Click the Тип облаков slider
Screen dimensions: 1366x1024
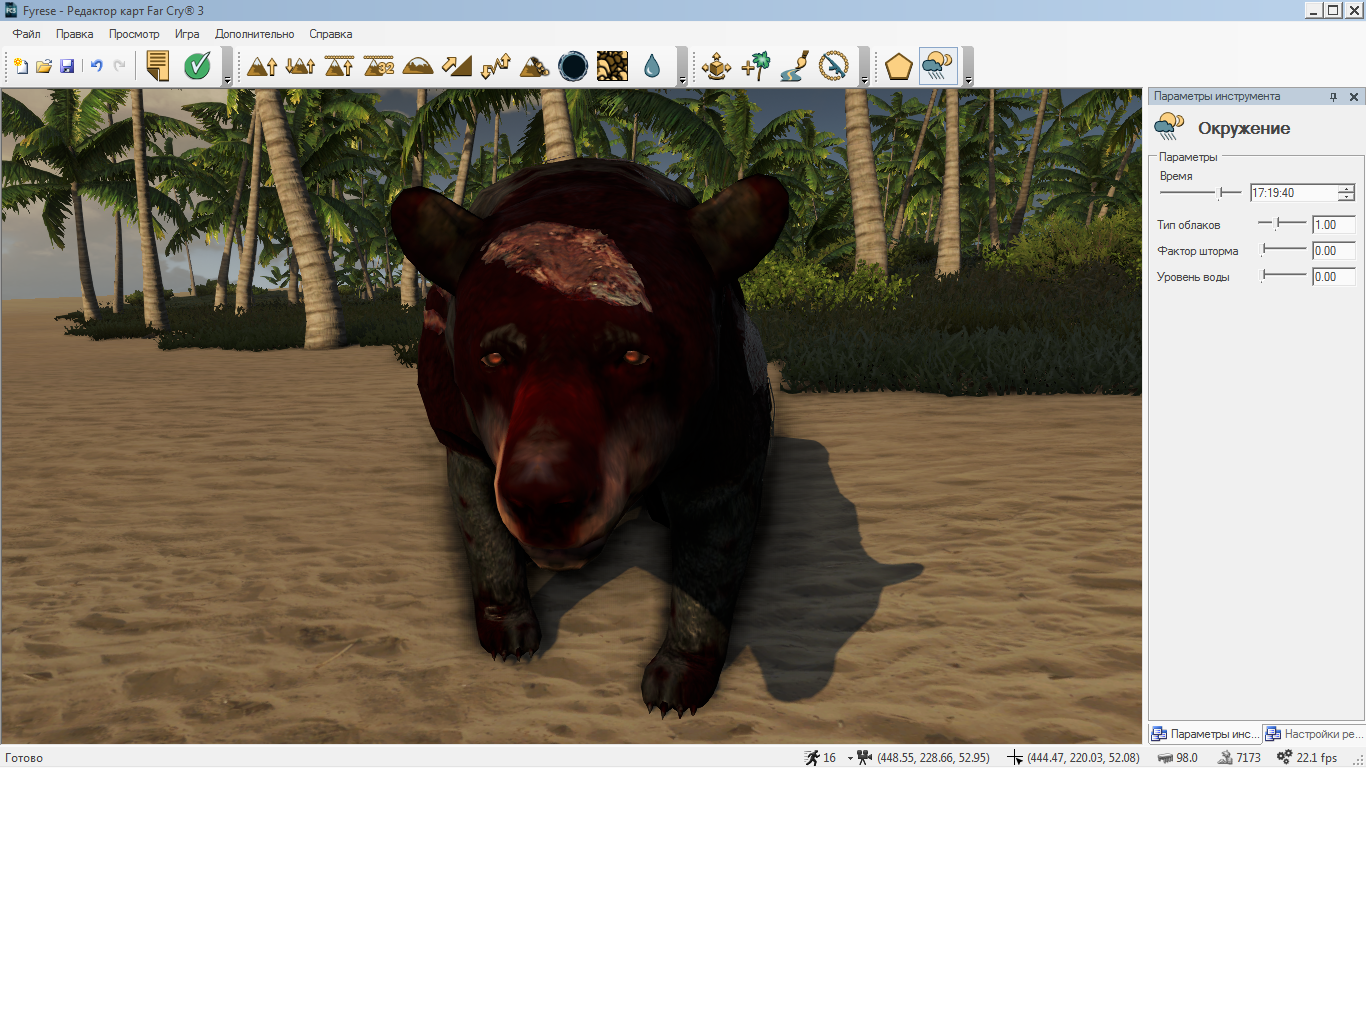[x=1282, y=223]
